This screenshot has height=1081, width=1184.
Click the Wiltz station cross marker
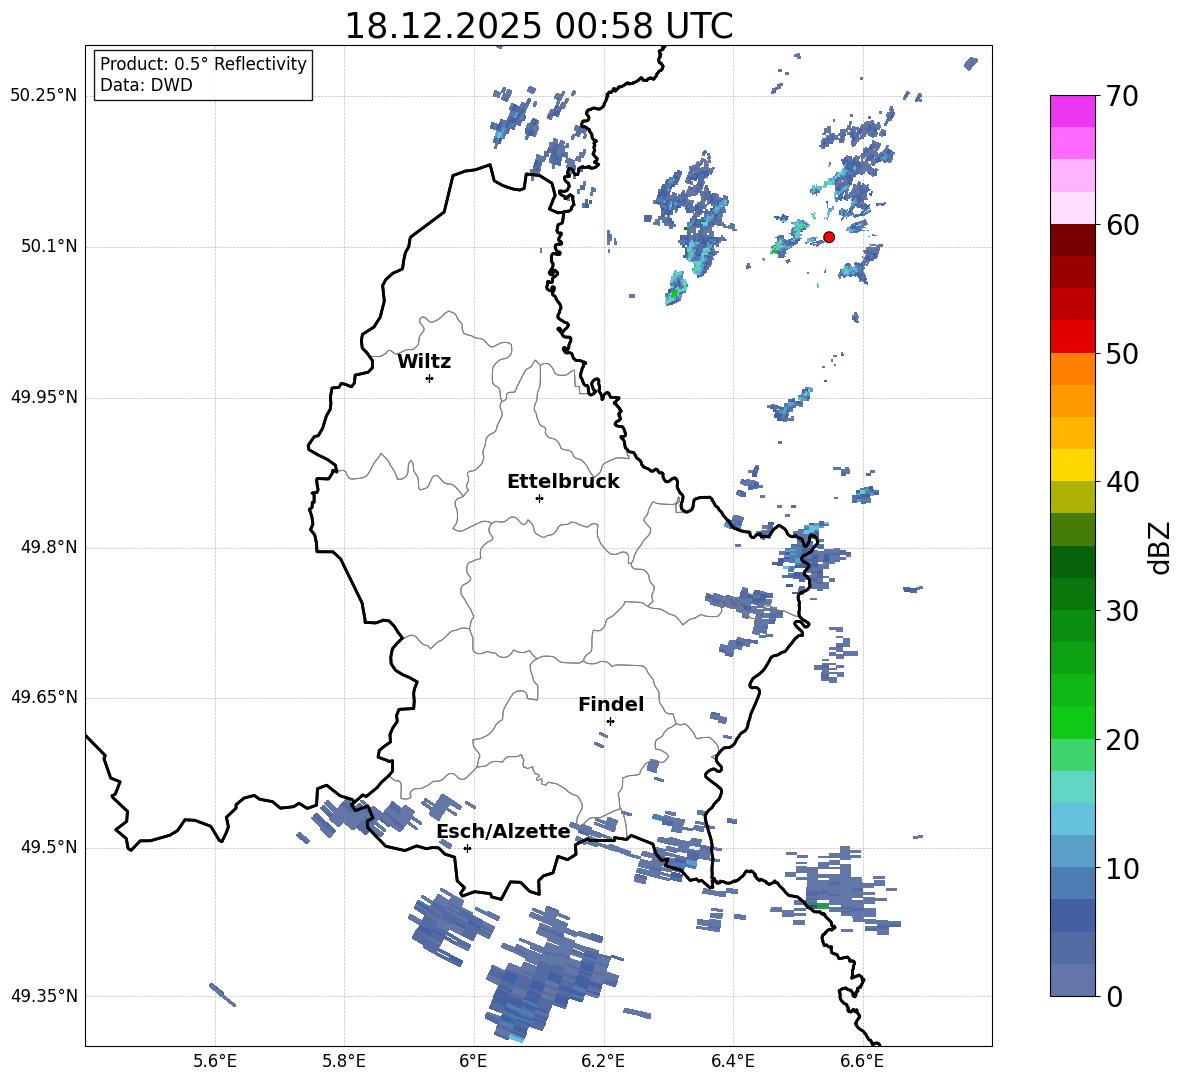tap(430, 378)
